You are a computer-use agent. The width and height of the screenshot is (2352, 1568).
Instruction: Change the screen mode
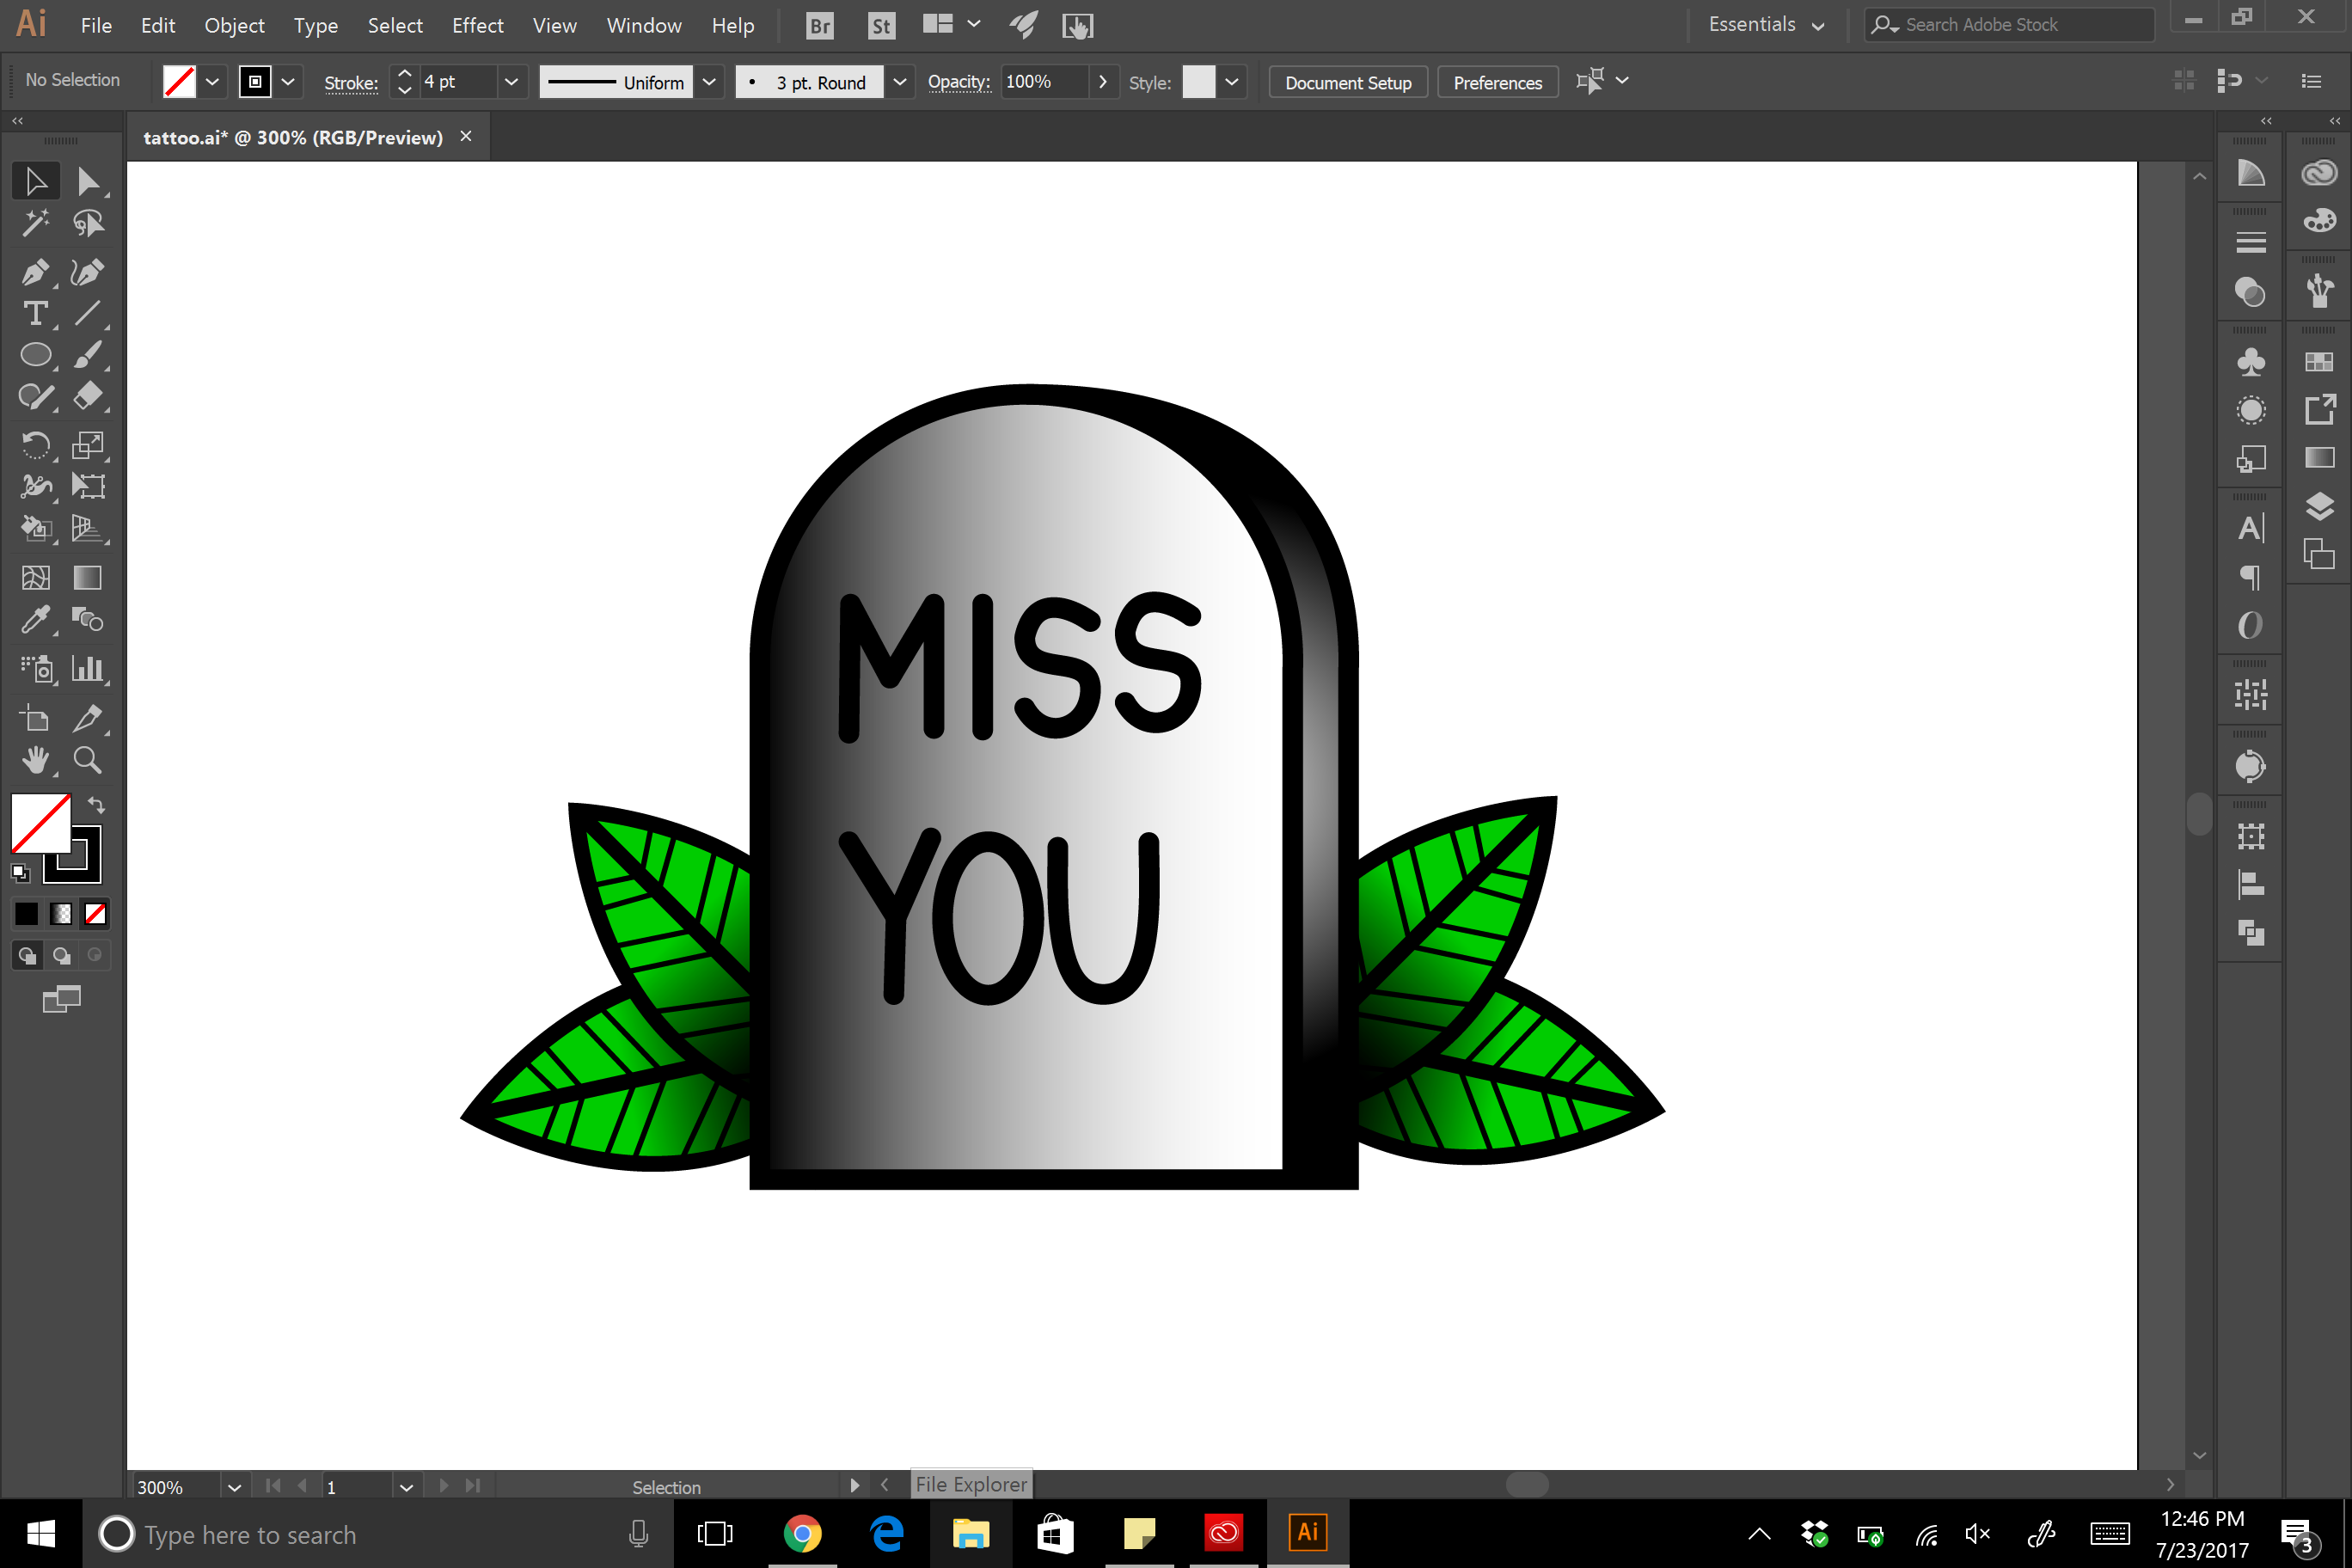[61, 998]
